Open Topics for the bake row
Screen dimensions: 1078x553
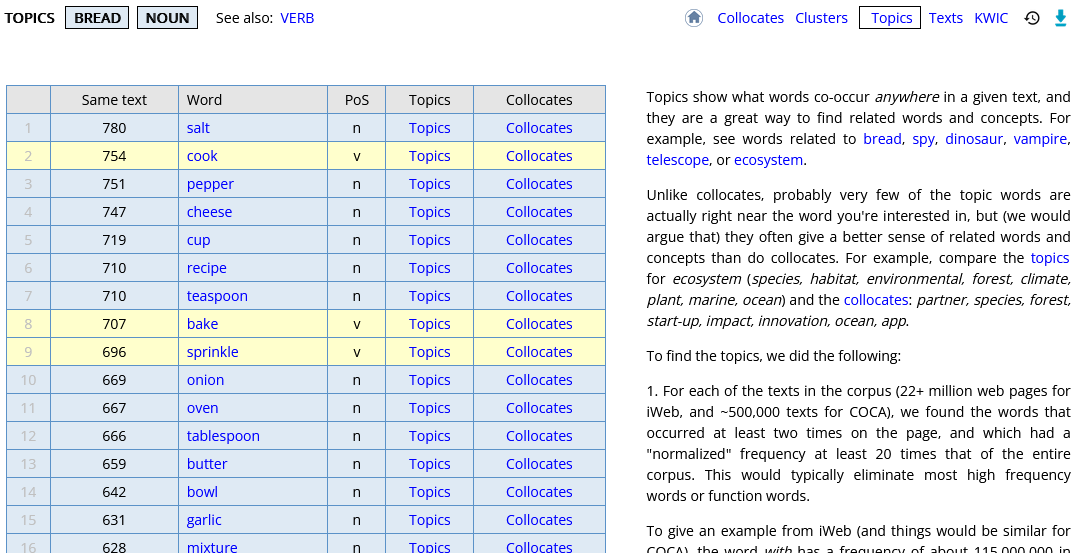[430, 324]
